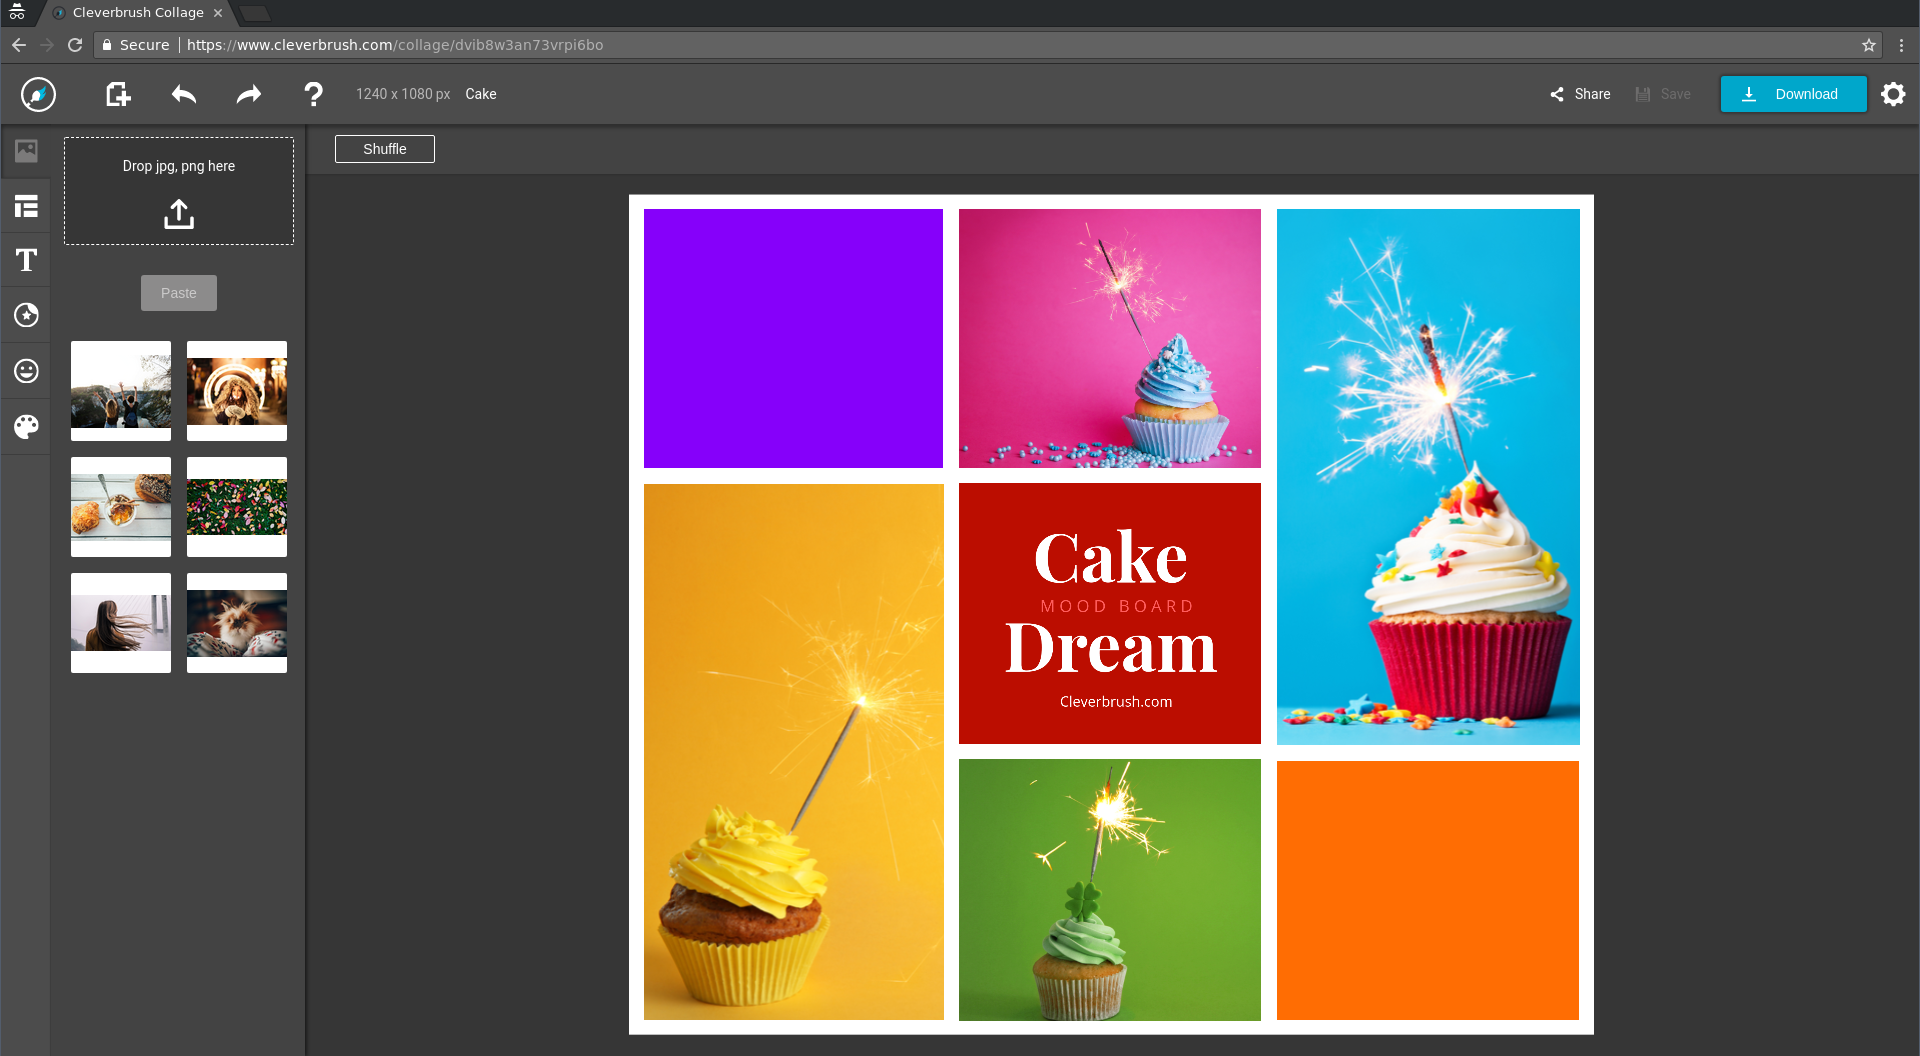Click the Cleverbrush logo icon
The width and height of the screenshot is (1920, 1056).
[x=38, y=94]
